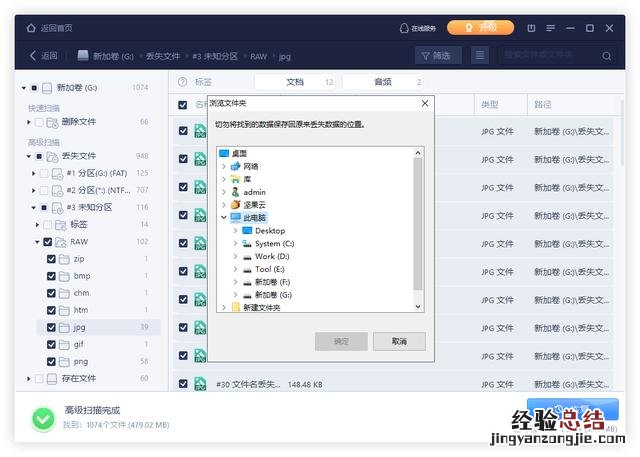Click the orange 升级 upgrade button
The width and height of the screenshot is (640, 457).
(480, 28)
